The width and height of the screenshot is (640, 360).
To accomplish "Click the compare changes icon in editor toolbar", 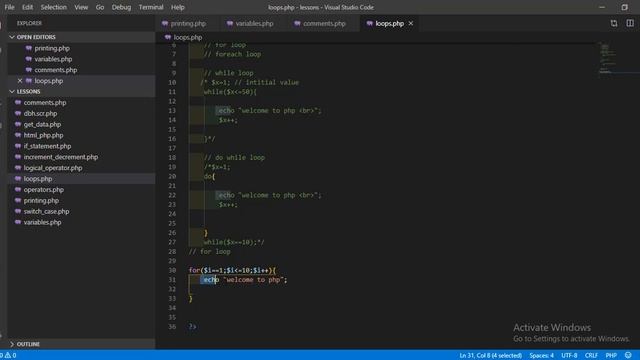I will pyautogui.click(x=614, y=24).
